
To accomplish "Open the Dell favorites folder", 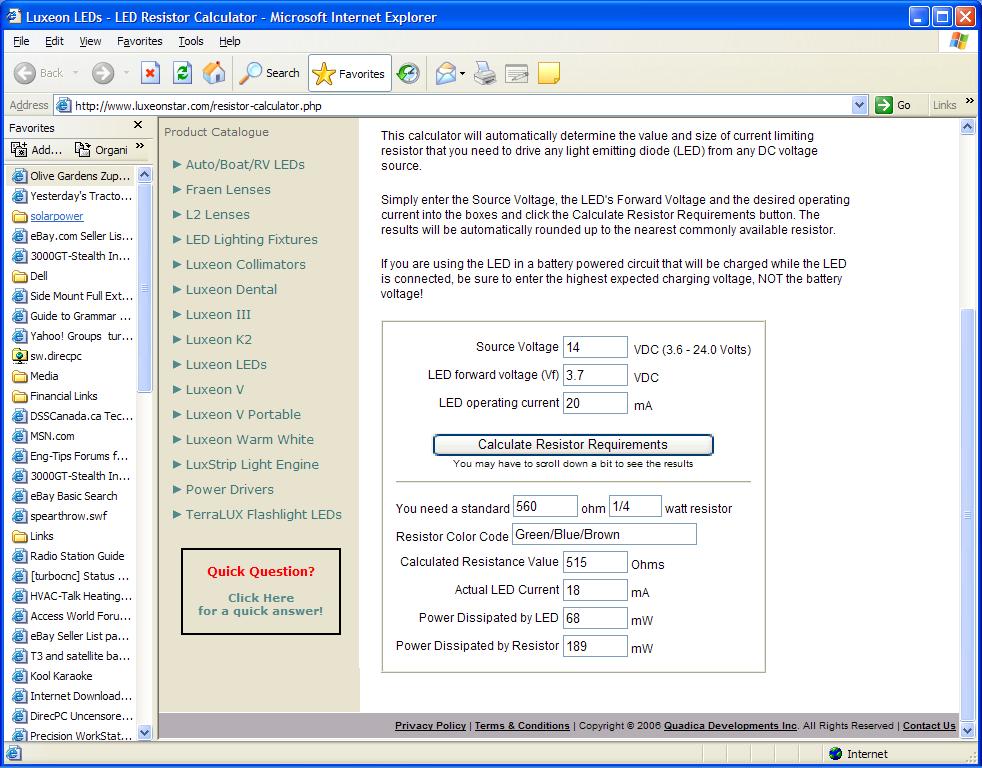I will click(30, 276).
